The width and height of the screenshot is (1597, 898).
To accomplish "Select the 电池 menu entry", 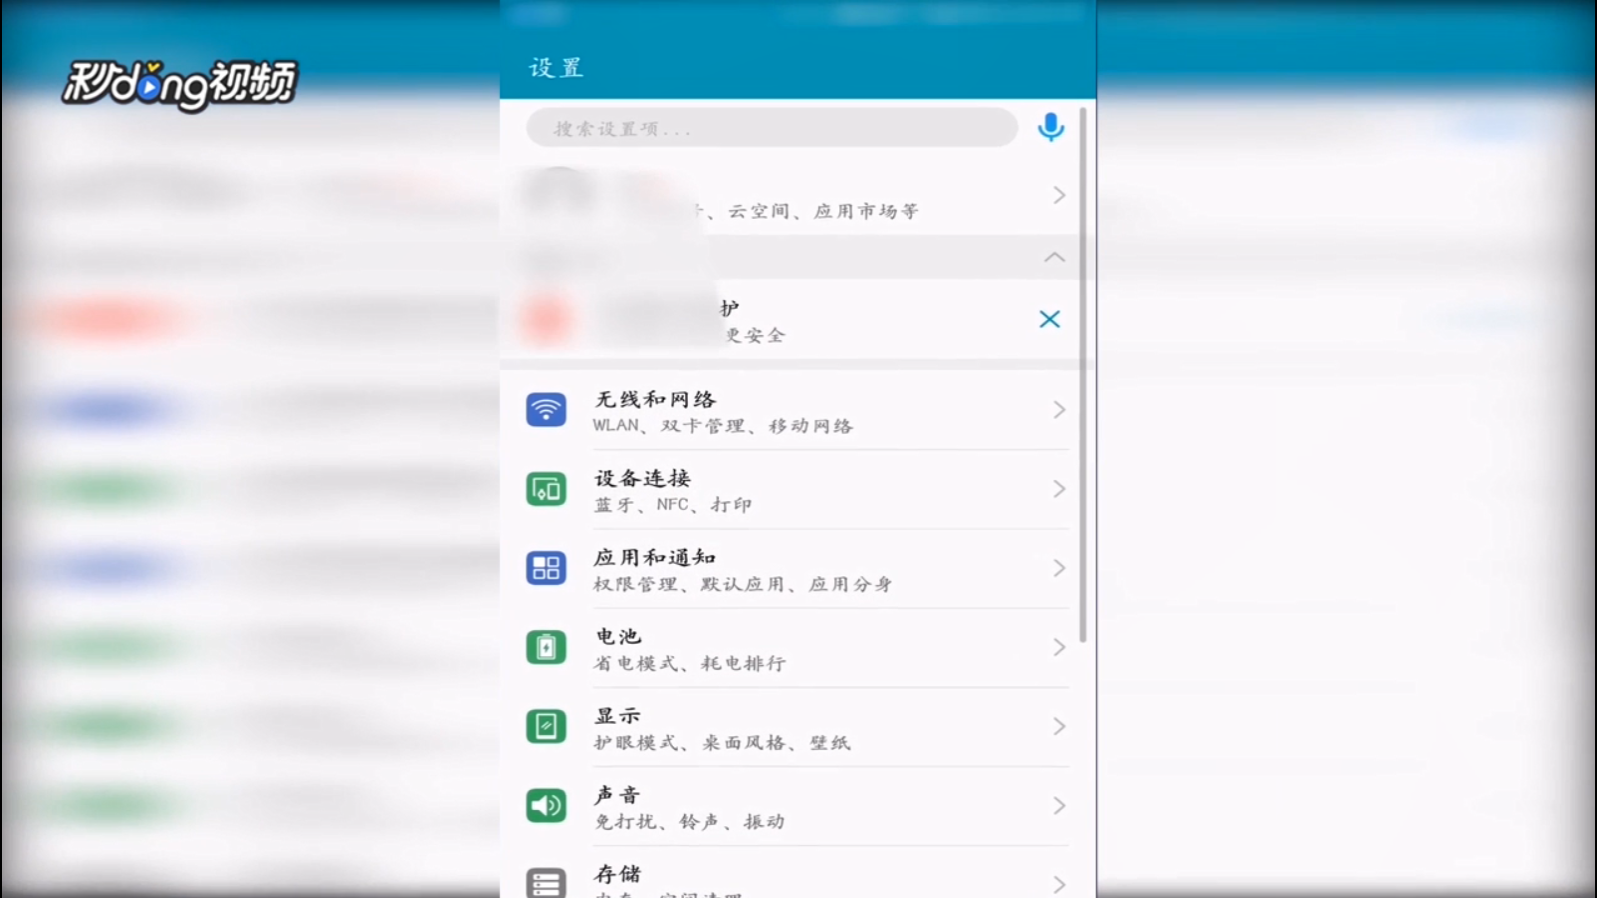I will pyautogui.click(x=797, y=647).
